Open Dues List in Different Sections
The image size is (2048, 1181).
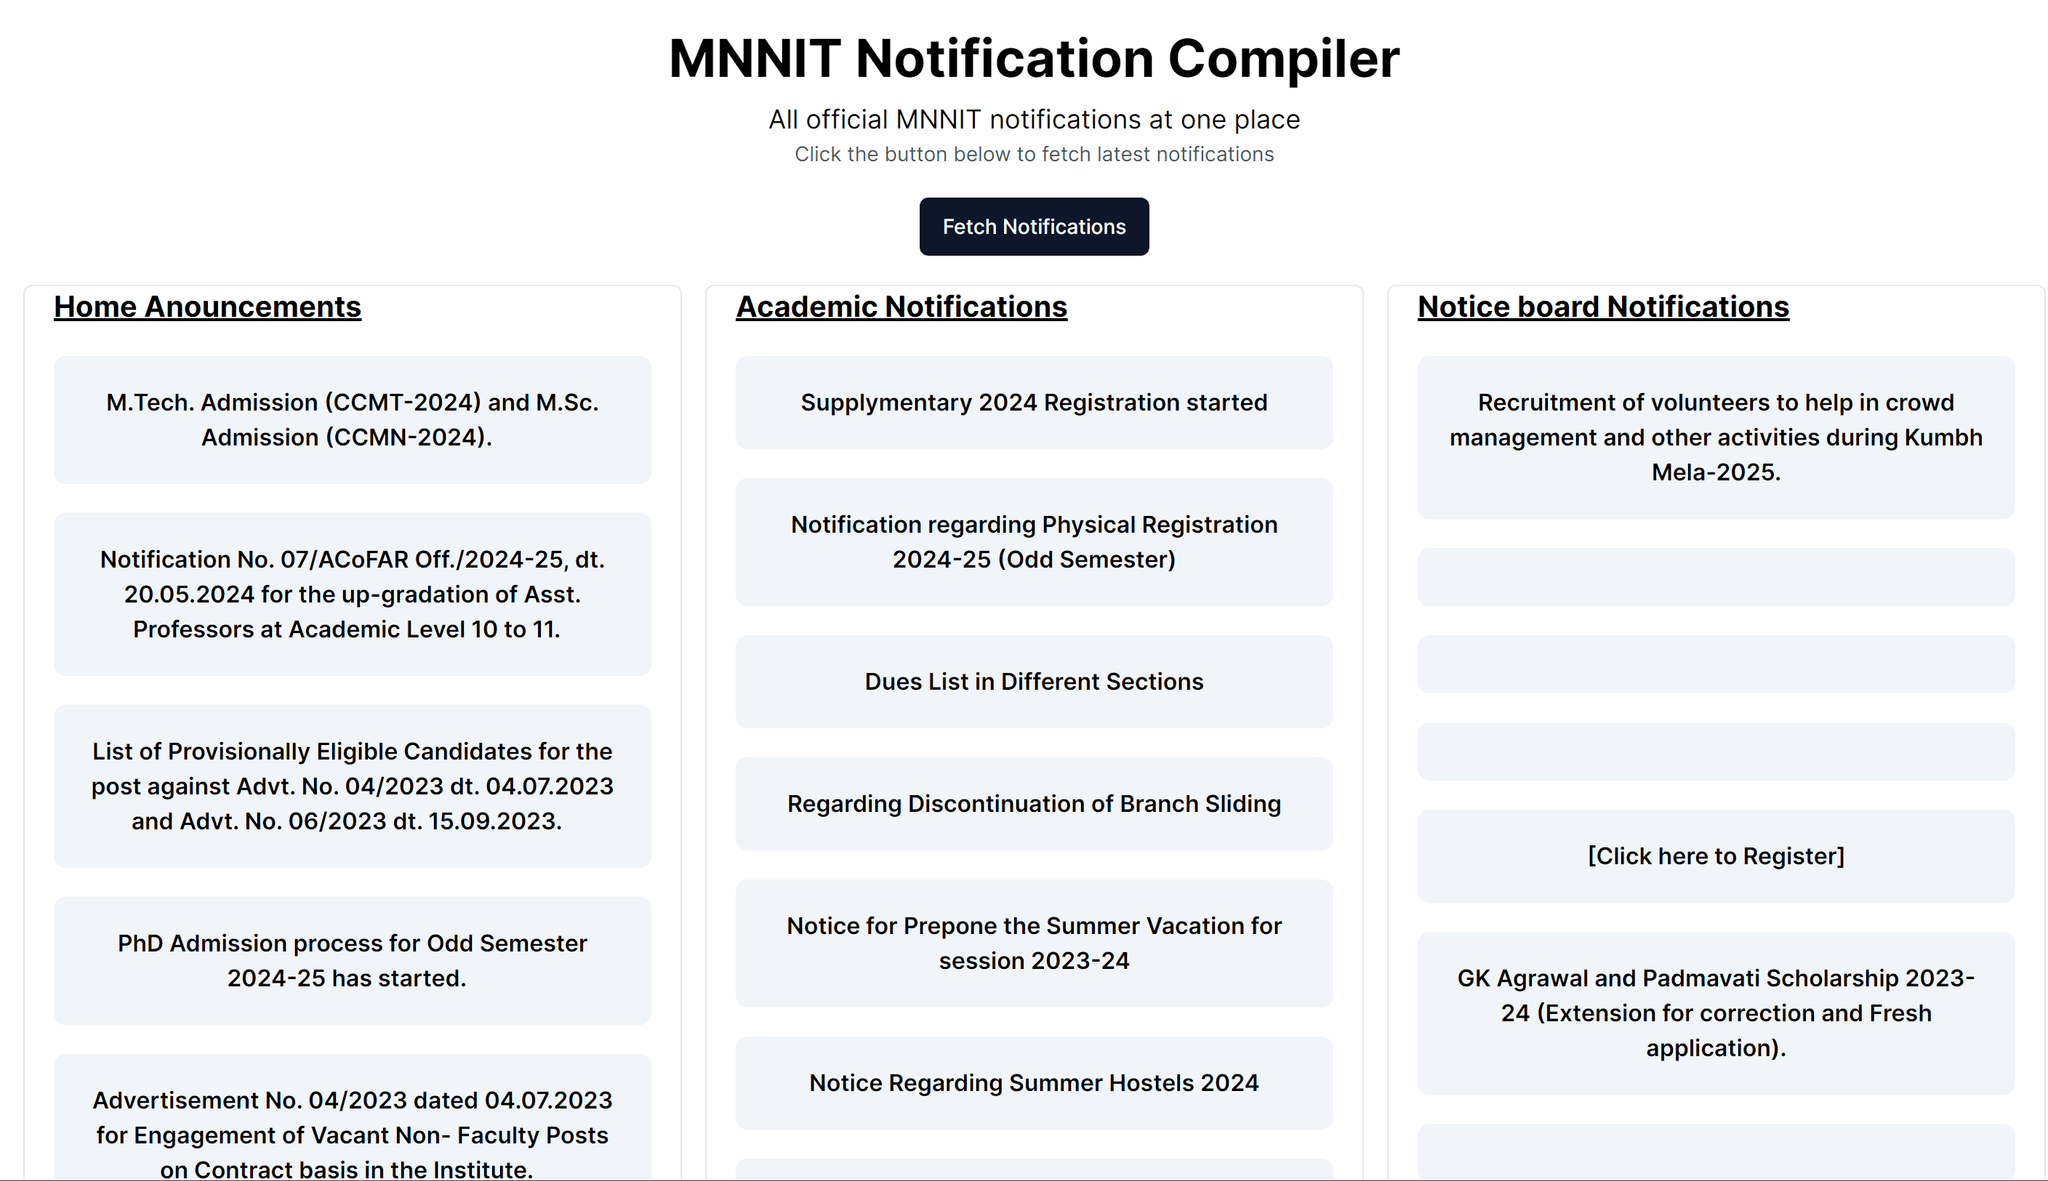(1034, 682)
